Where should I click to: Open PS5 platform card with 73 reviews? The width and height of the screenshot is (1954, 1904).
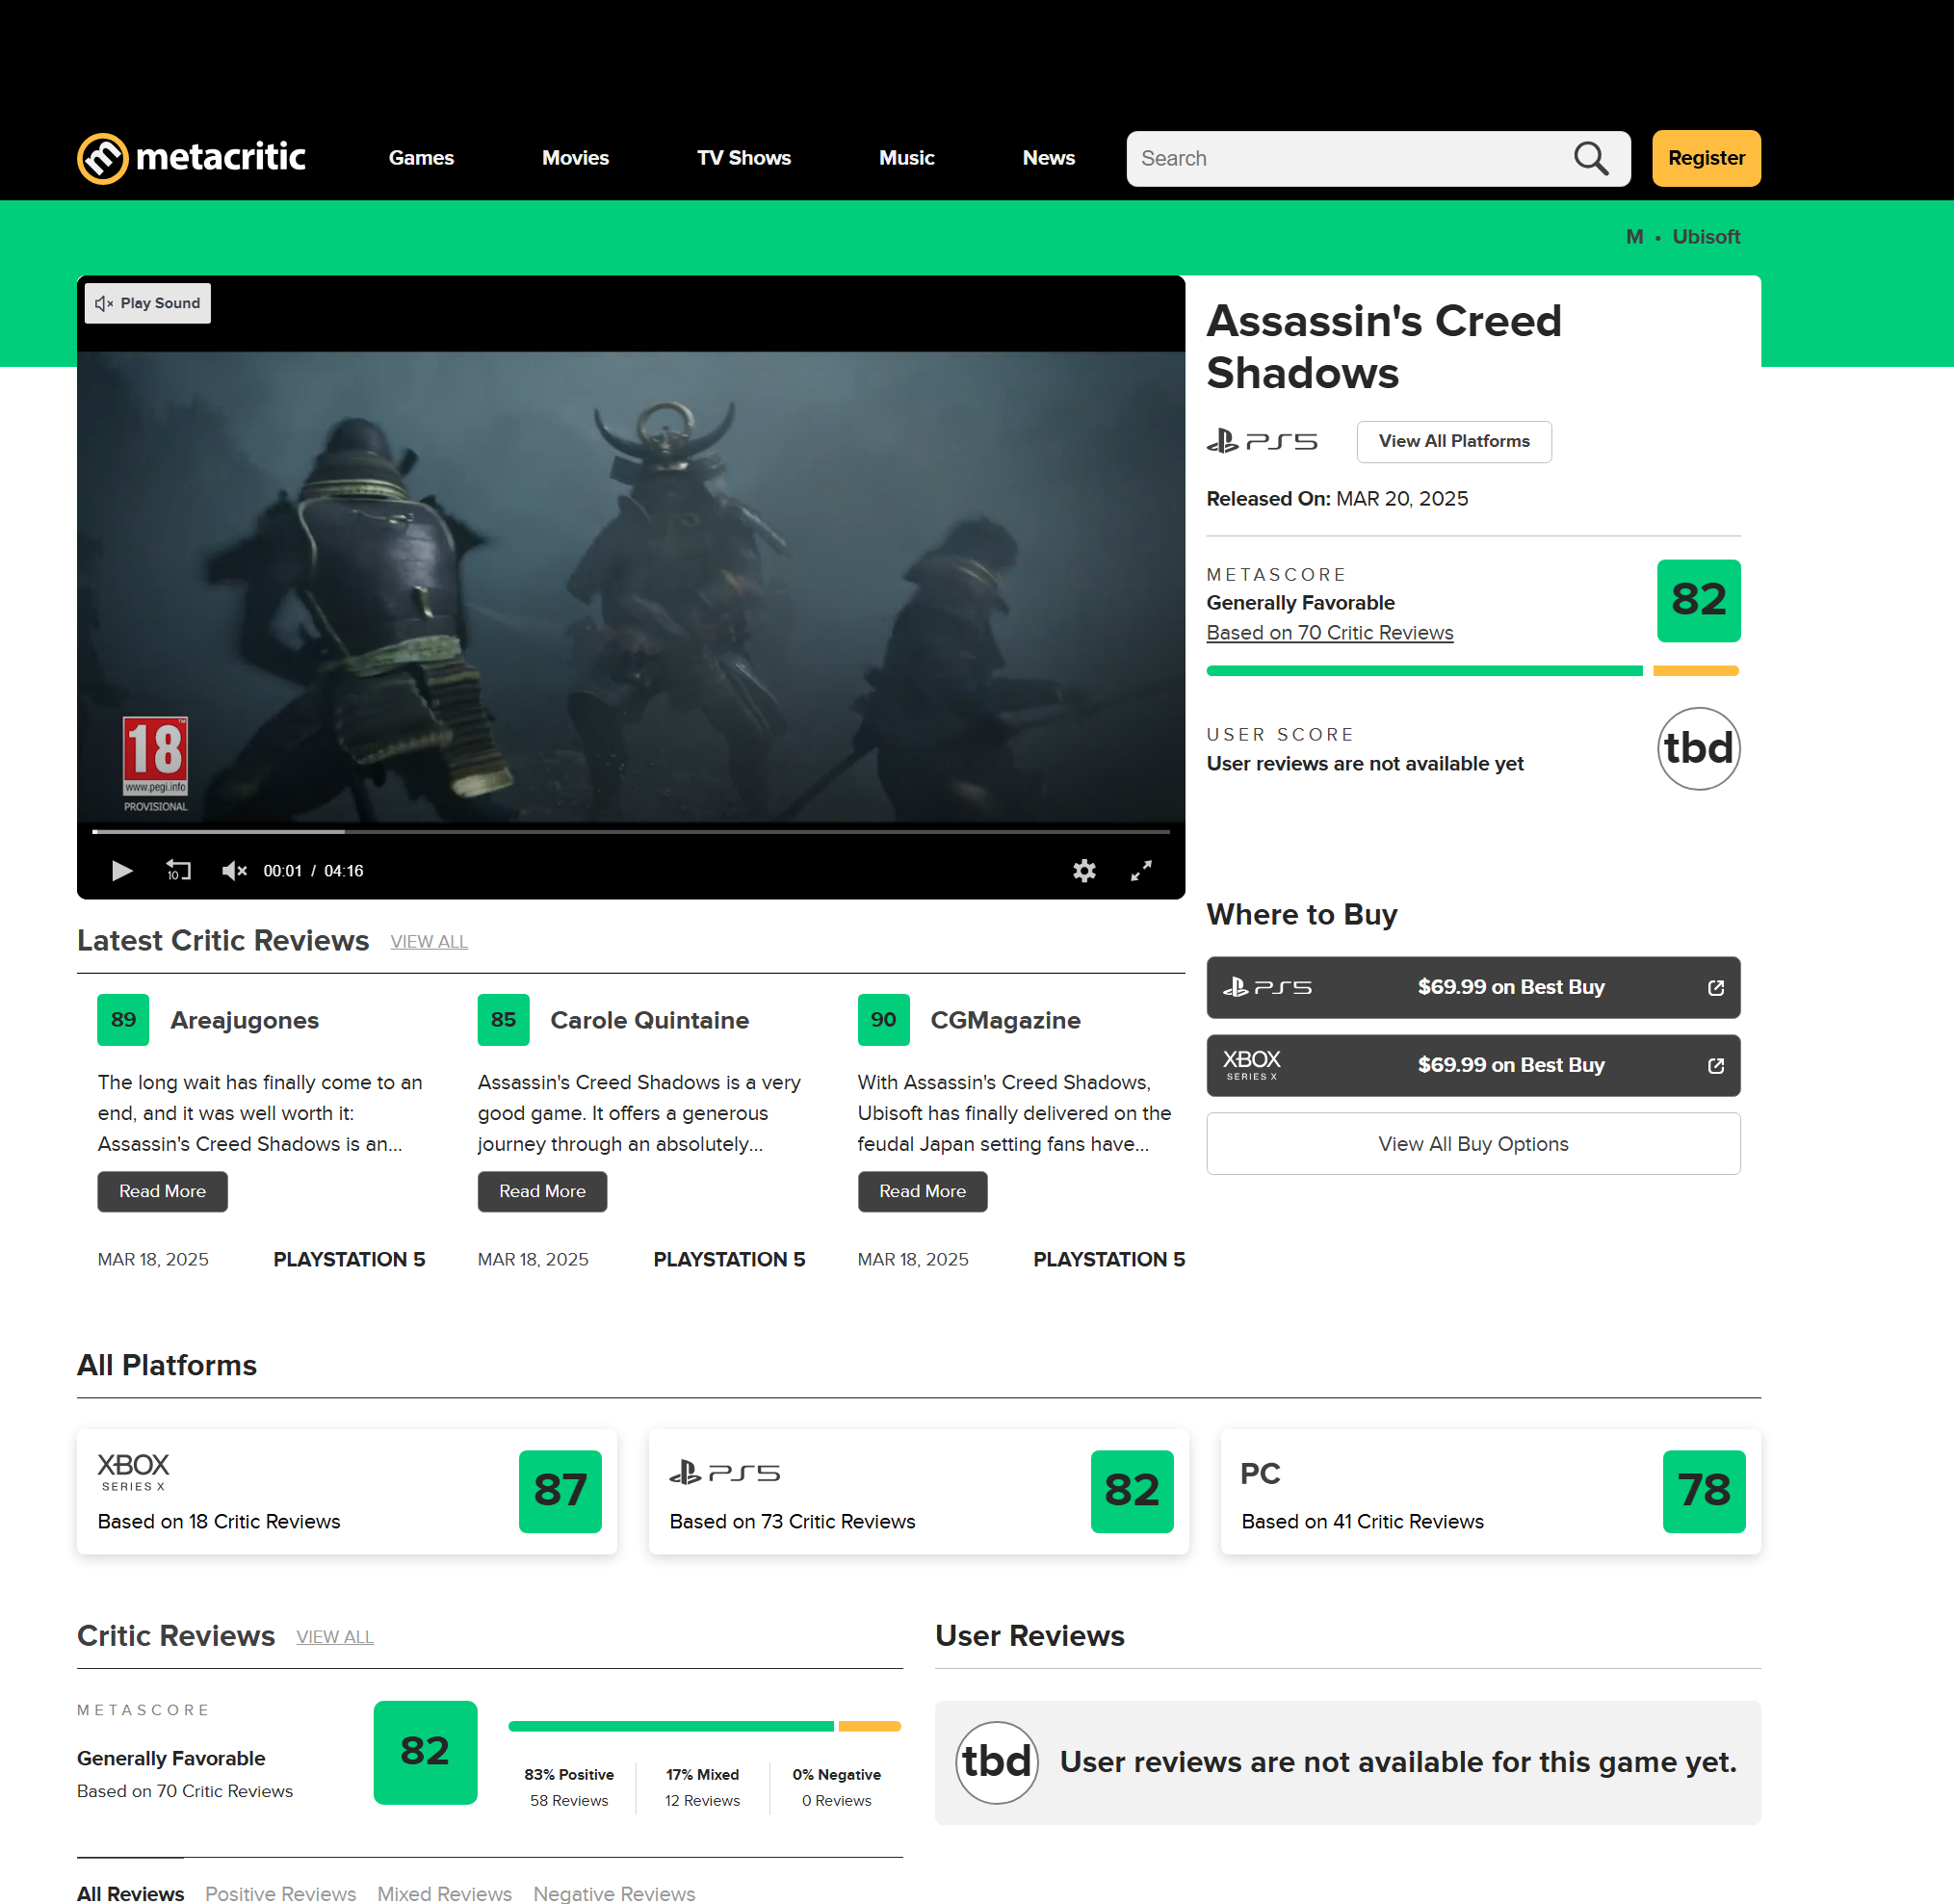tap(918, 1492)
